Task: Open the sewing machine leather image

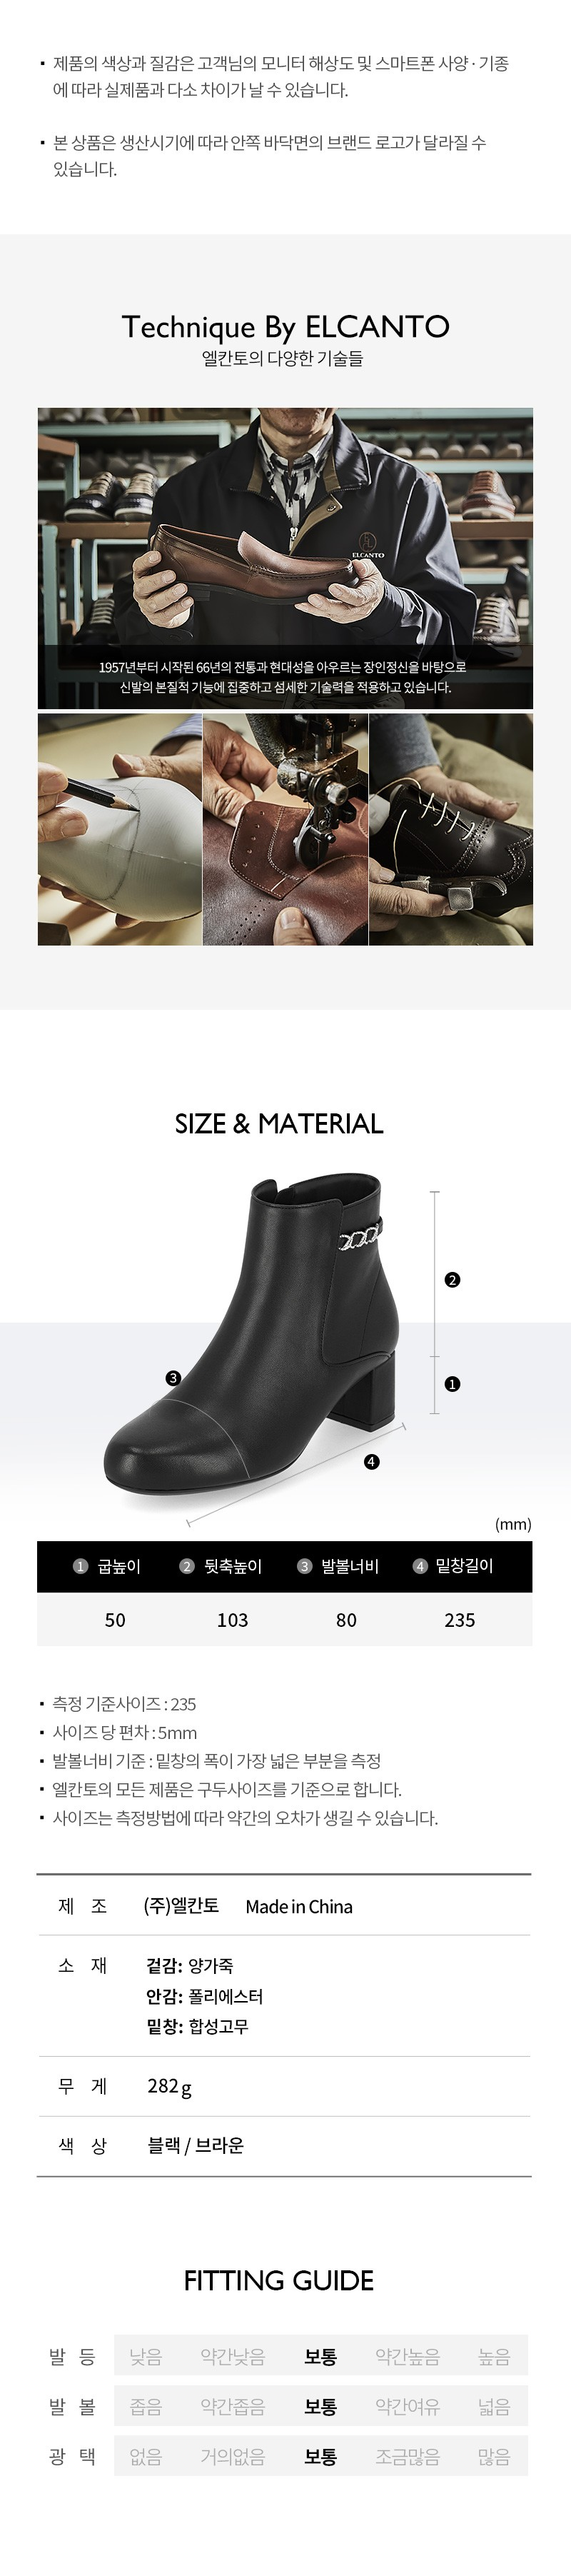Action: [285, 829]
